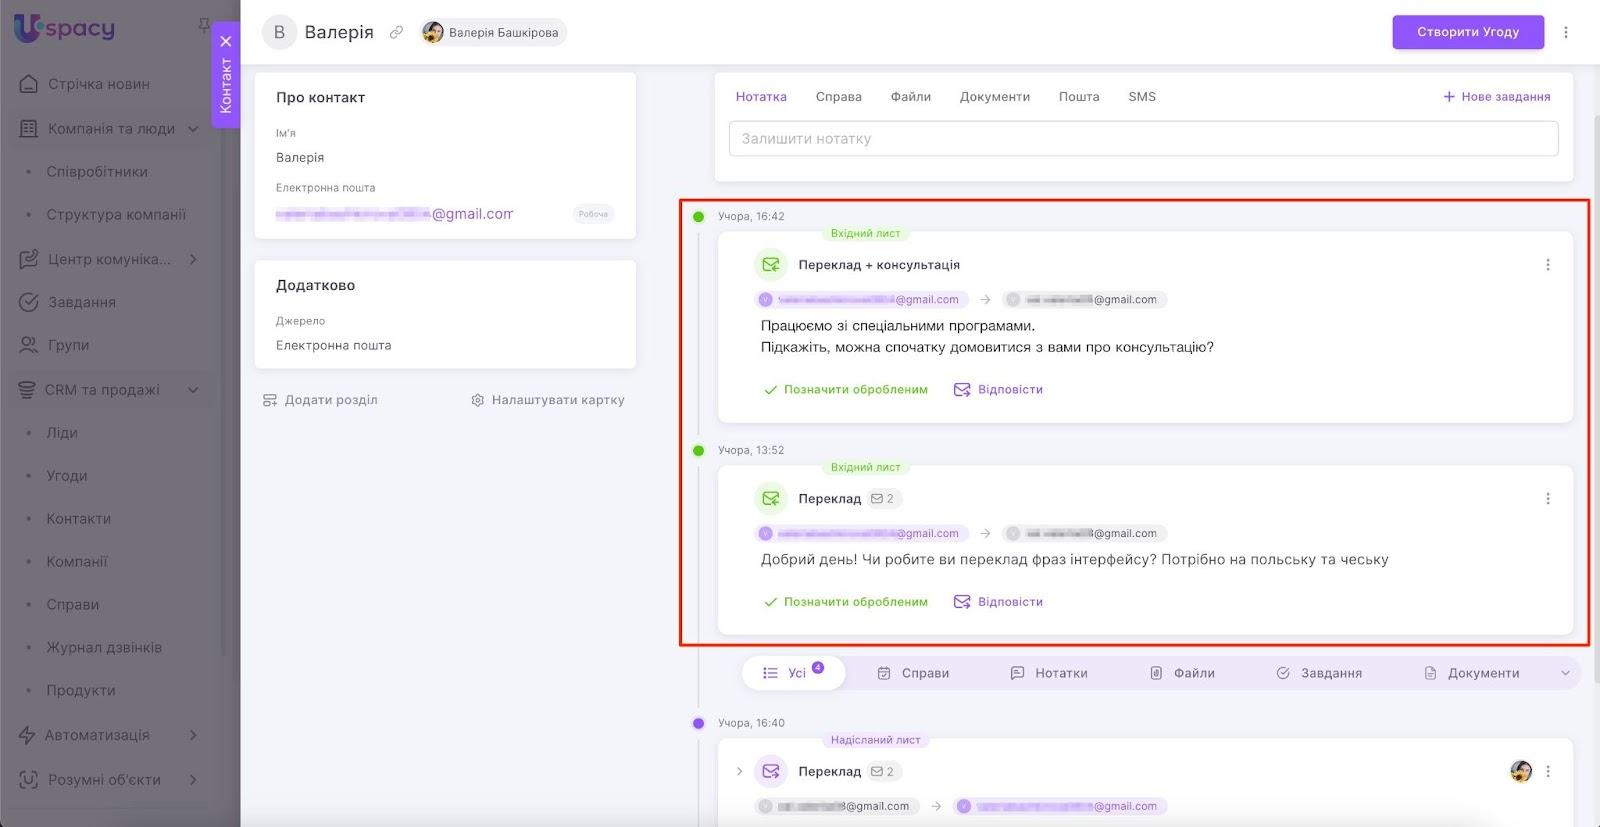Viewport: 1600px width, 827px height.
Task: Click Налаштувати картку gear icon
Action: [x=478, y=400]
